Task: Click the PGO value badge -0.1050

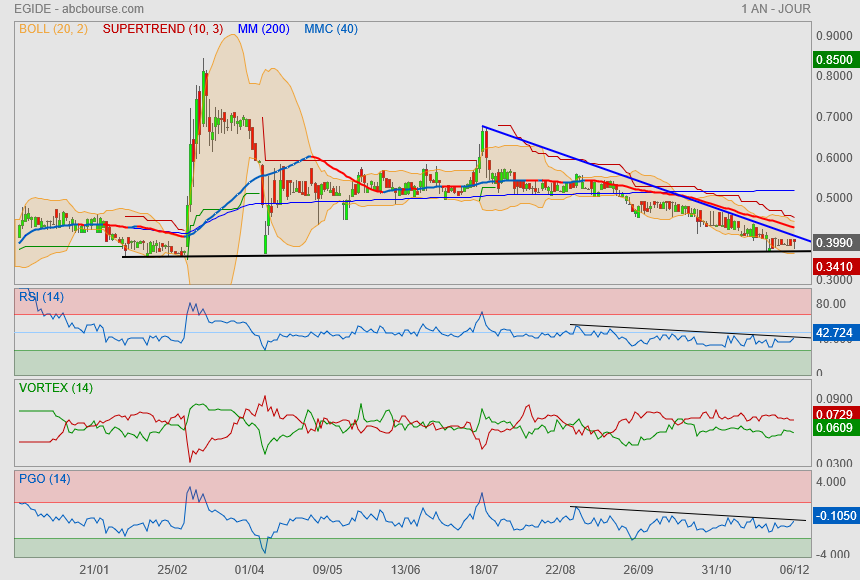Action: (x=834, y=516)
